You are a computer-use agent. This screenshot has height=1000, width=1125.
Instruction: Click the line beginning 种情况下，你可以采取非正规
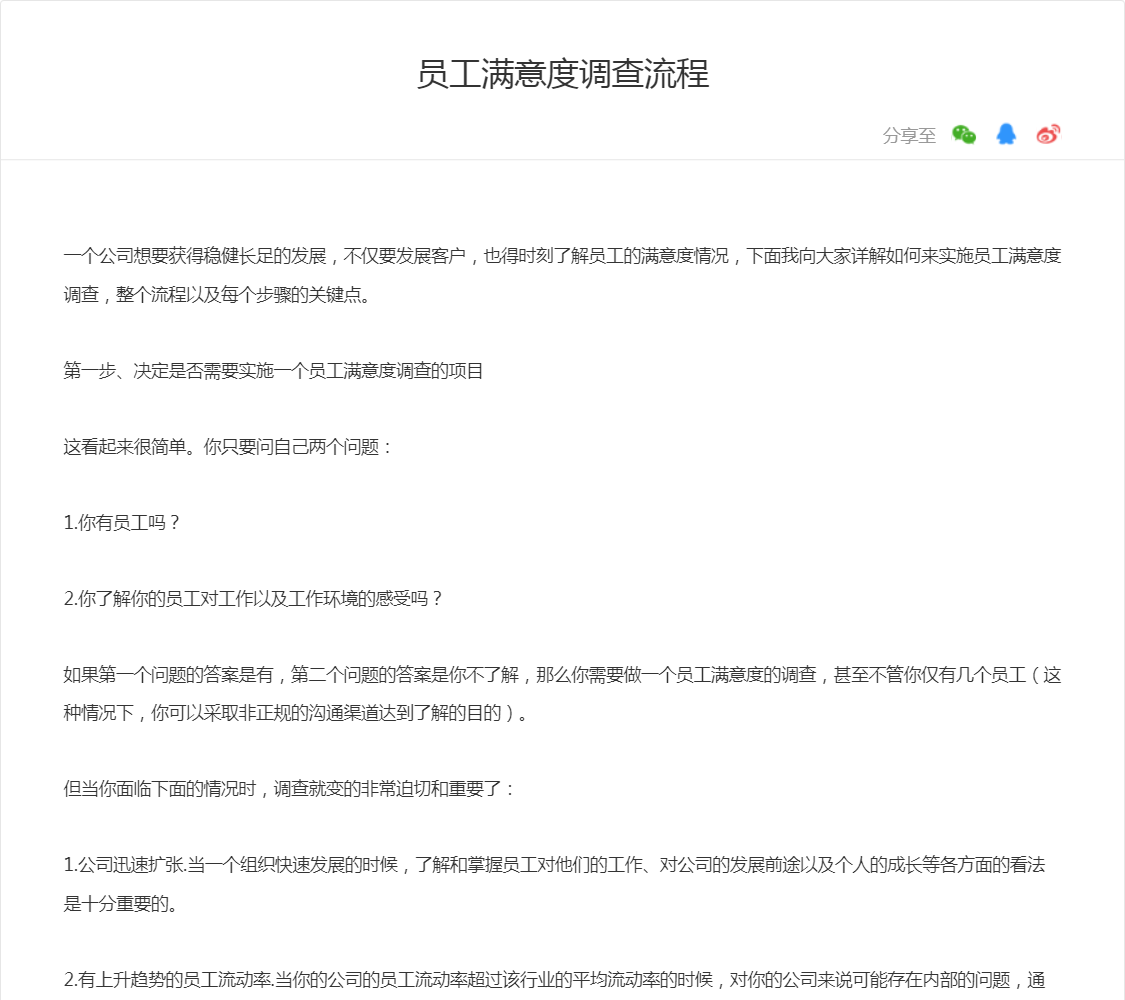coord(296,713)
